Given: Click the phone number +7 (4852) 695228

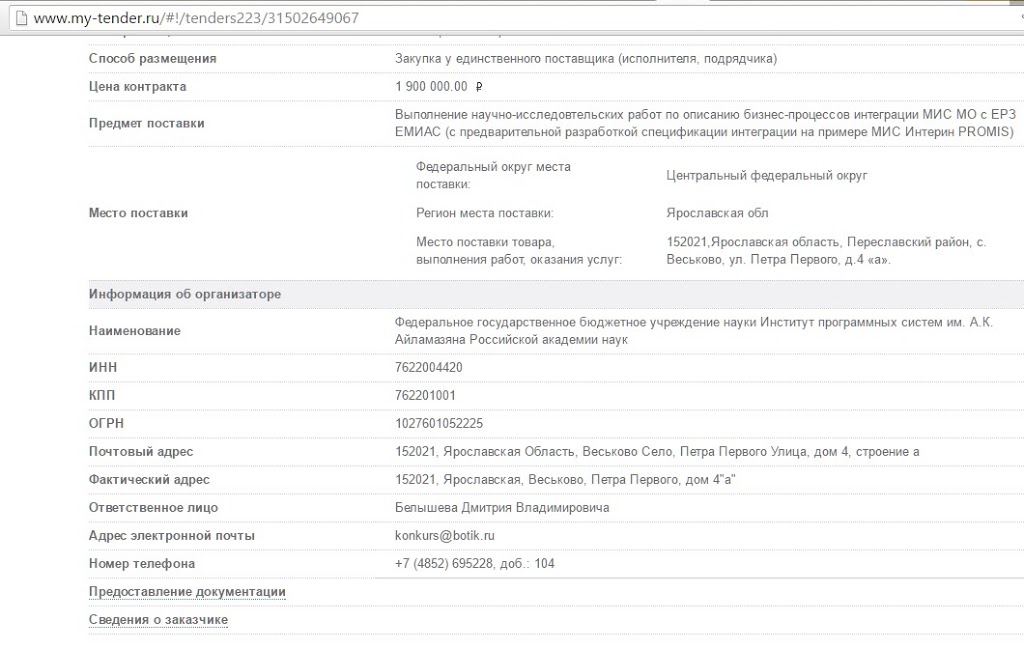Looking at the screenshot, I should (474, 564).
